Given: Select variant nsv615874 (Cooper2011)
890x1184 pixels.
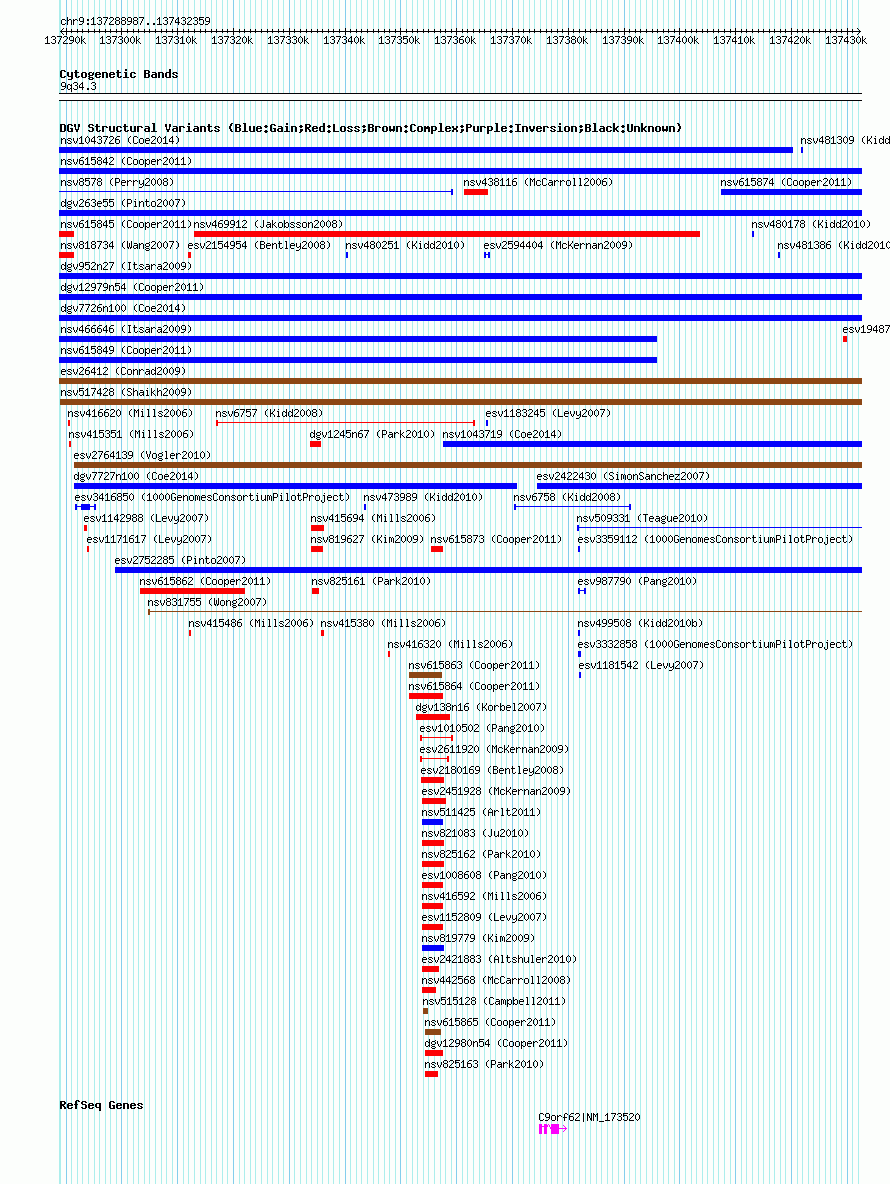Looking at the screenshot, I should click(x=786, y=183).
